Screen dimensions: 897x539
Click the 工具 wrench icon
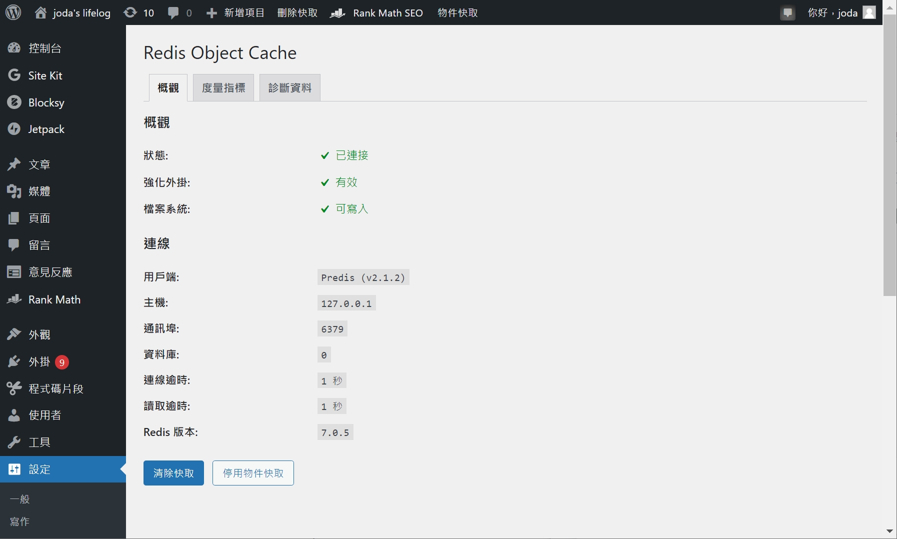(x=14, y=442)
